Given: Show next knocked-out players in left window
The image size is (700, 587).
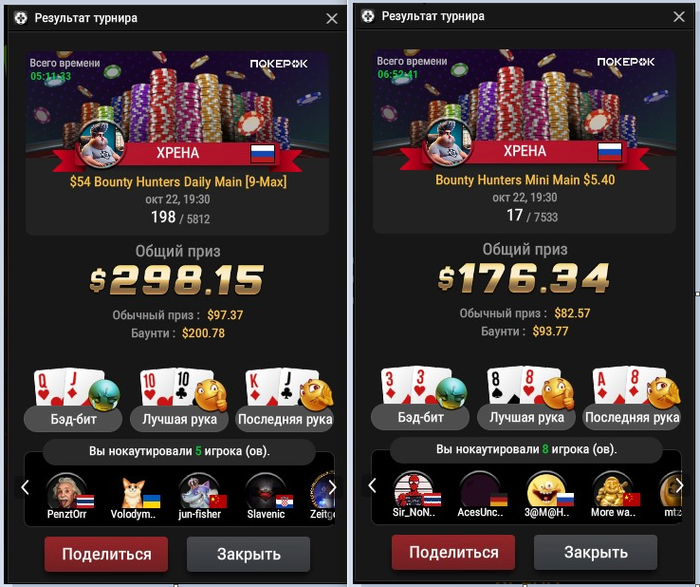Looking at the screenshot, I should [x=332, y=487].
